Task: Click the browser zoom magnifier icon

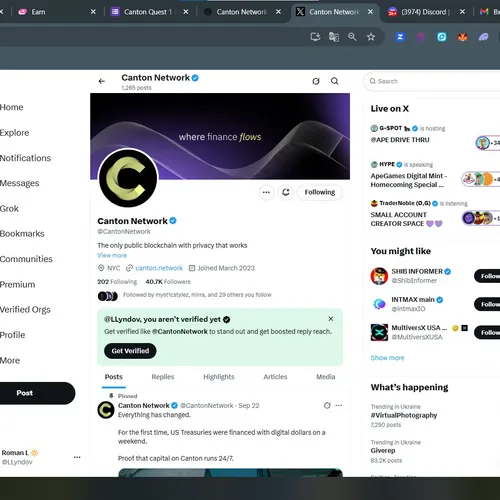Action: click(352, 37)
